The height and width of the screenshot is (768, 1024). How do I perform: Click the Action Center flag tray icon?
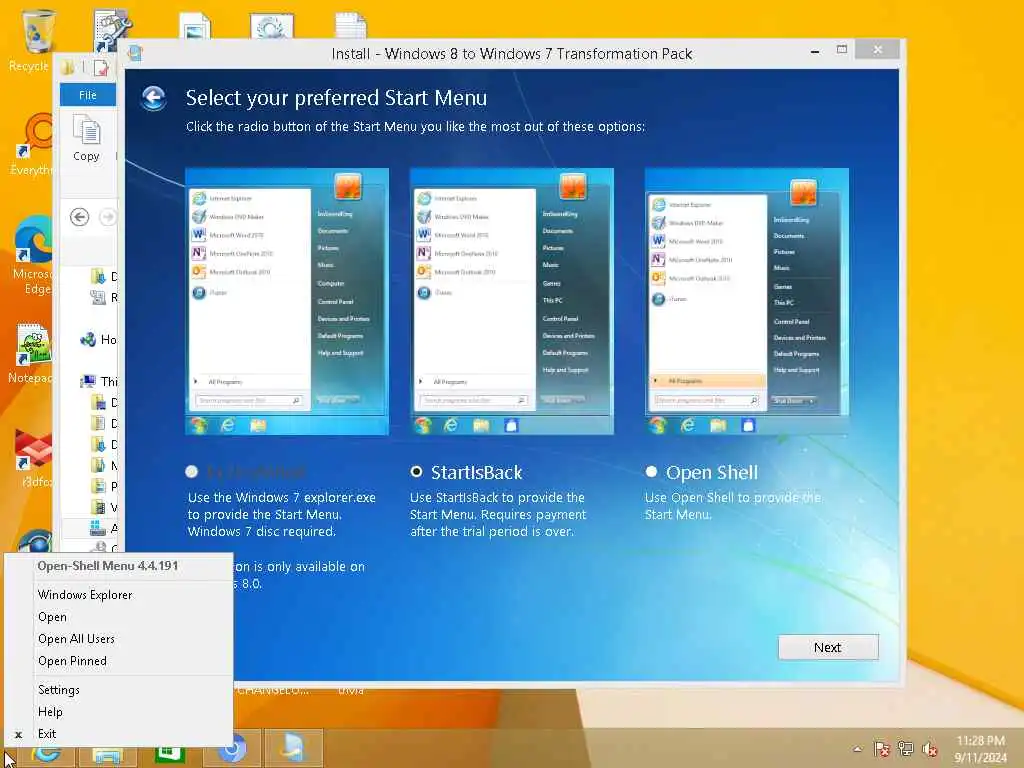(x=882, y=749)
